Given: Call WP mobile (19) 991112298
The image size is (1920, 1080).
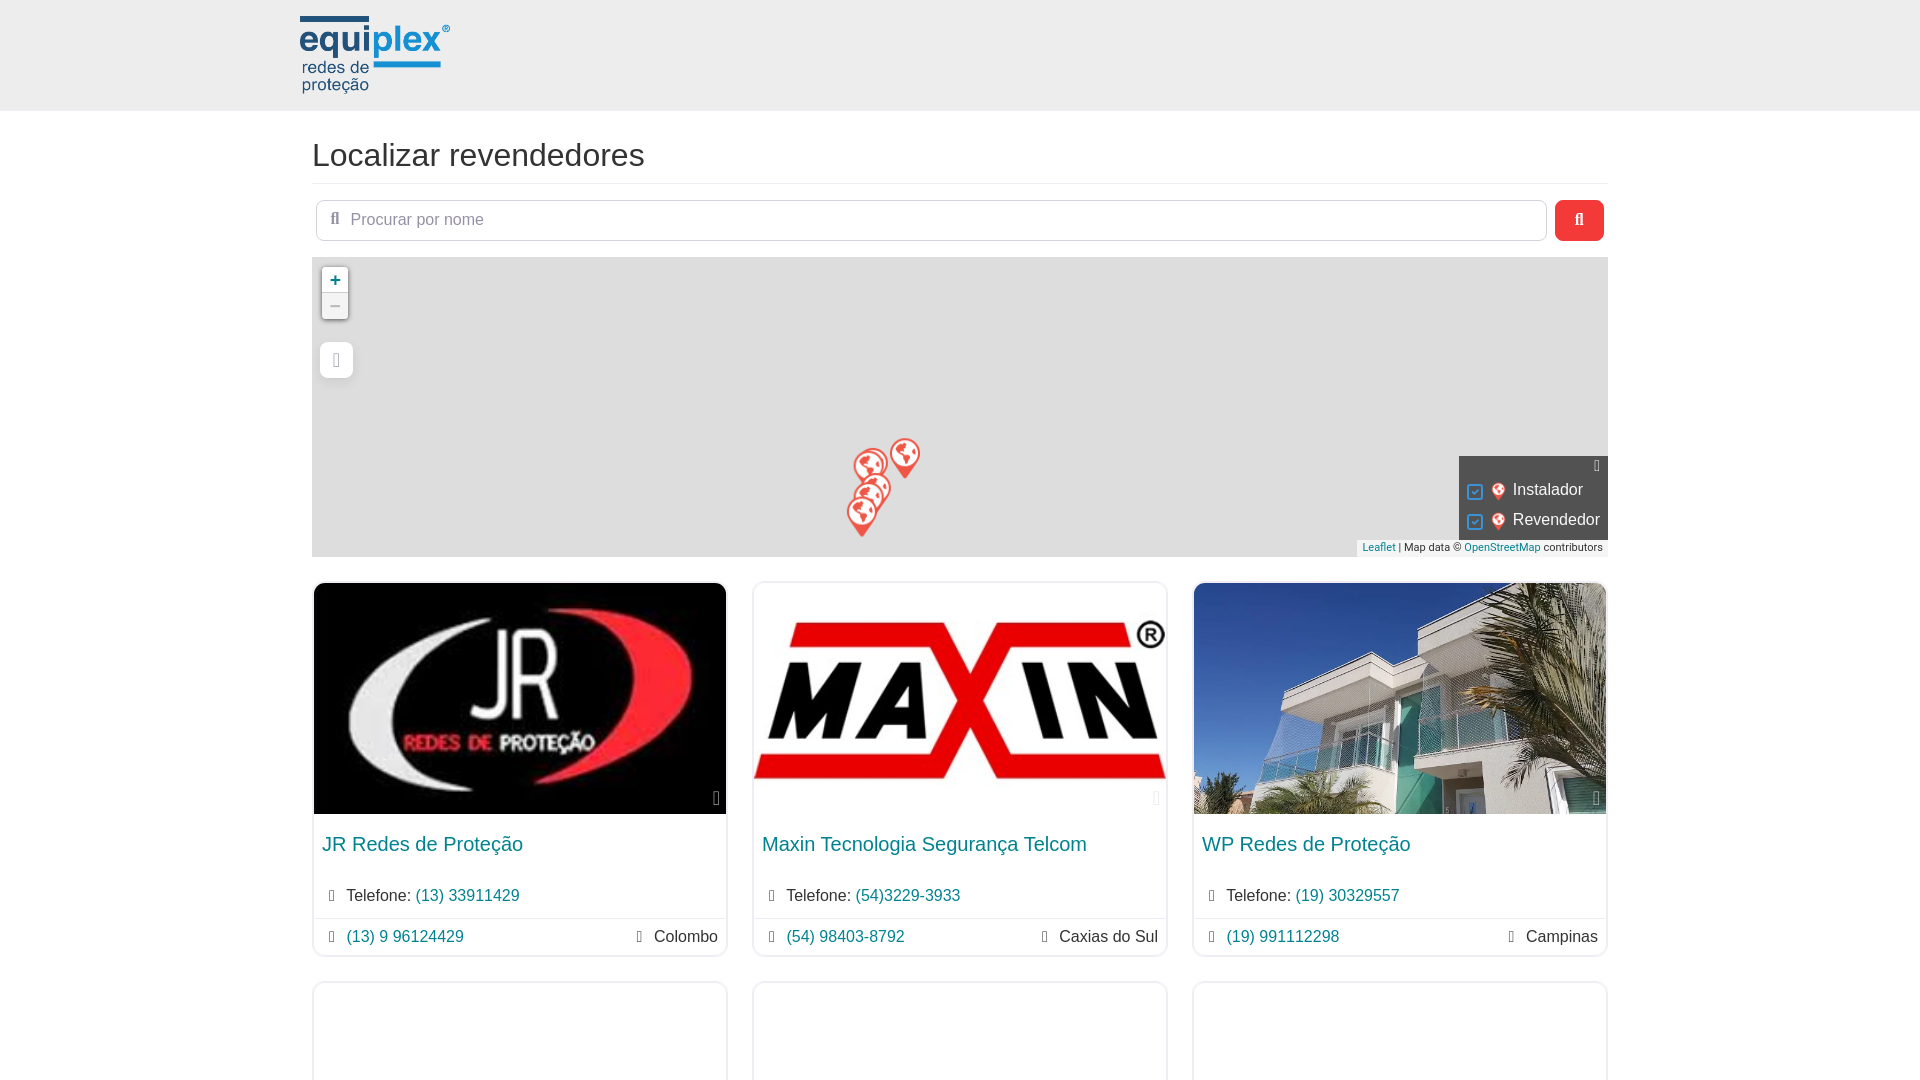Looking at the screenshot, I should (1282, 937).
